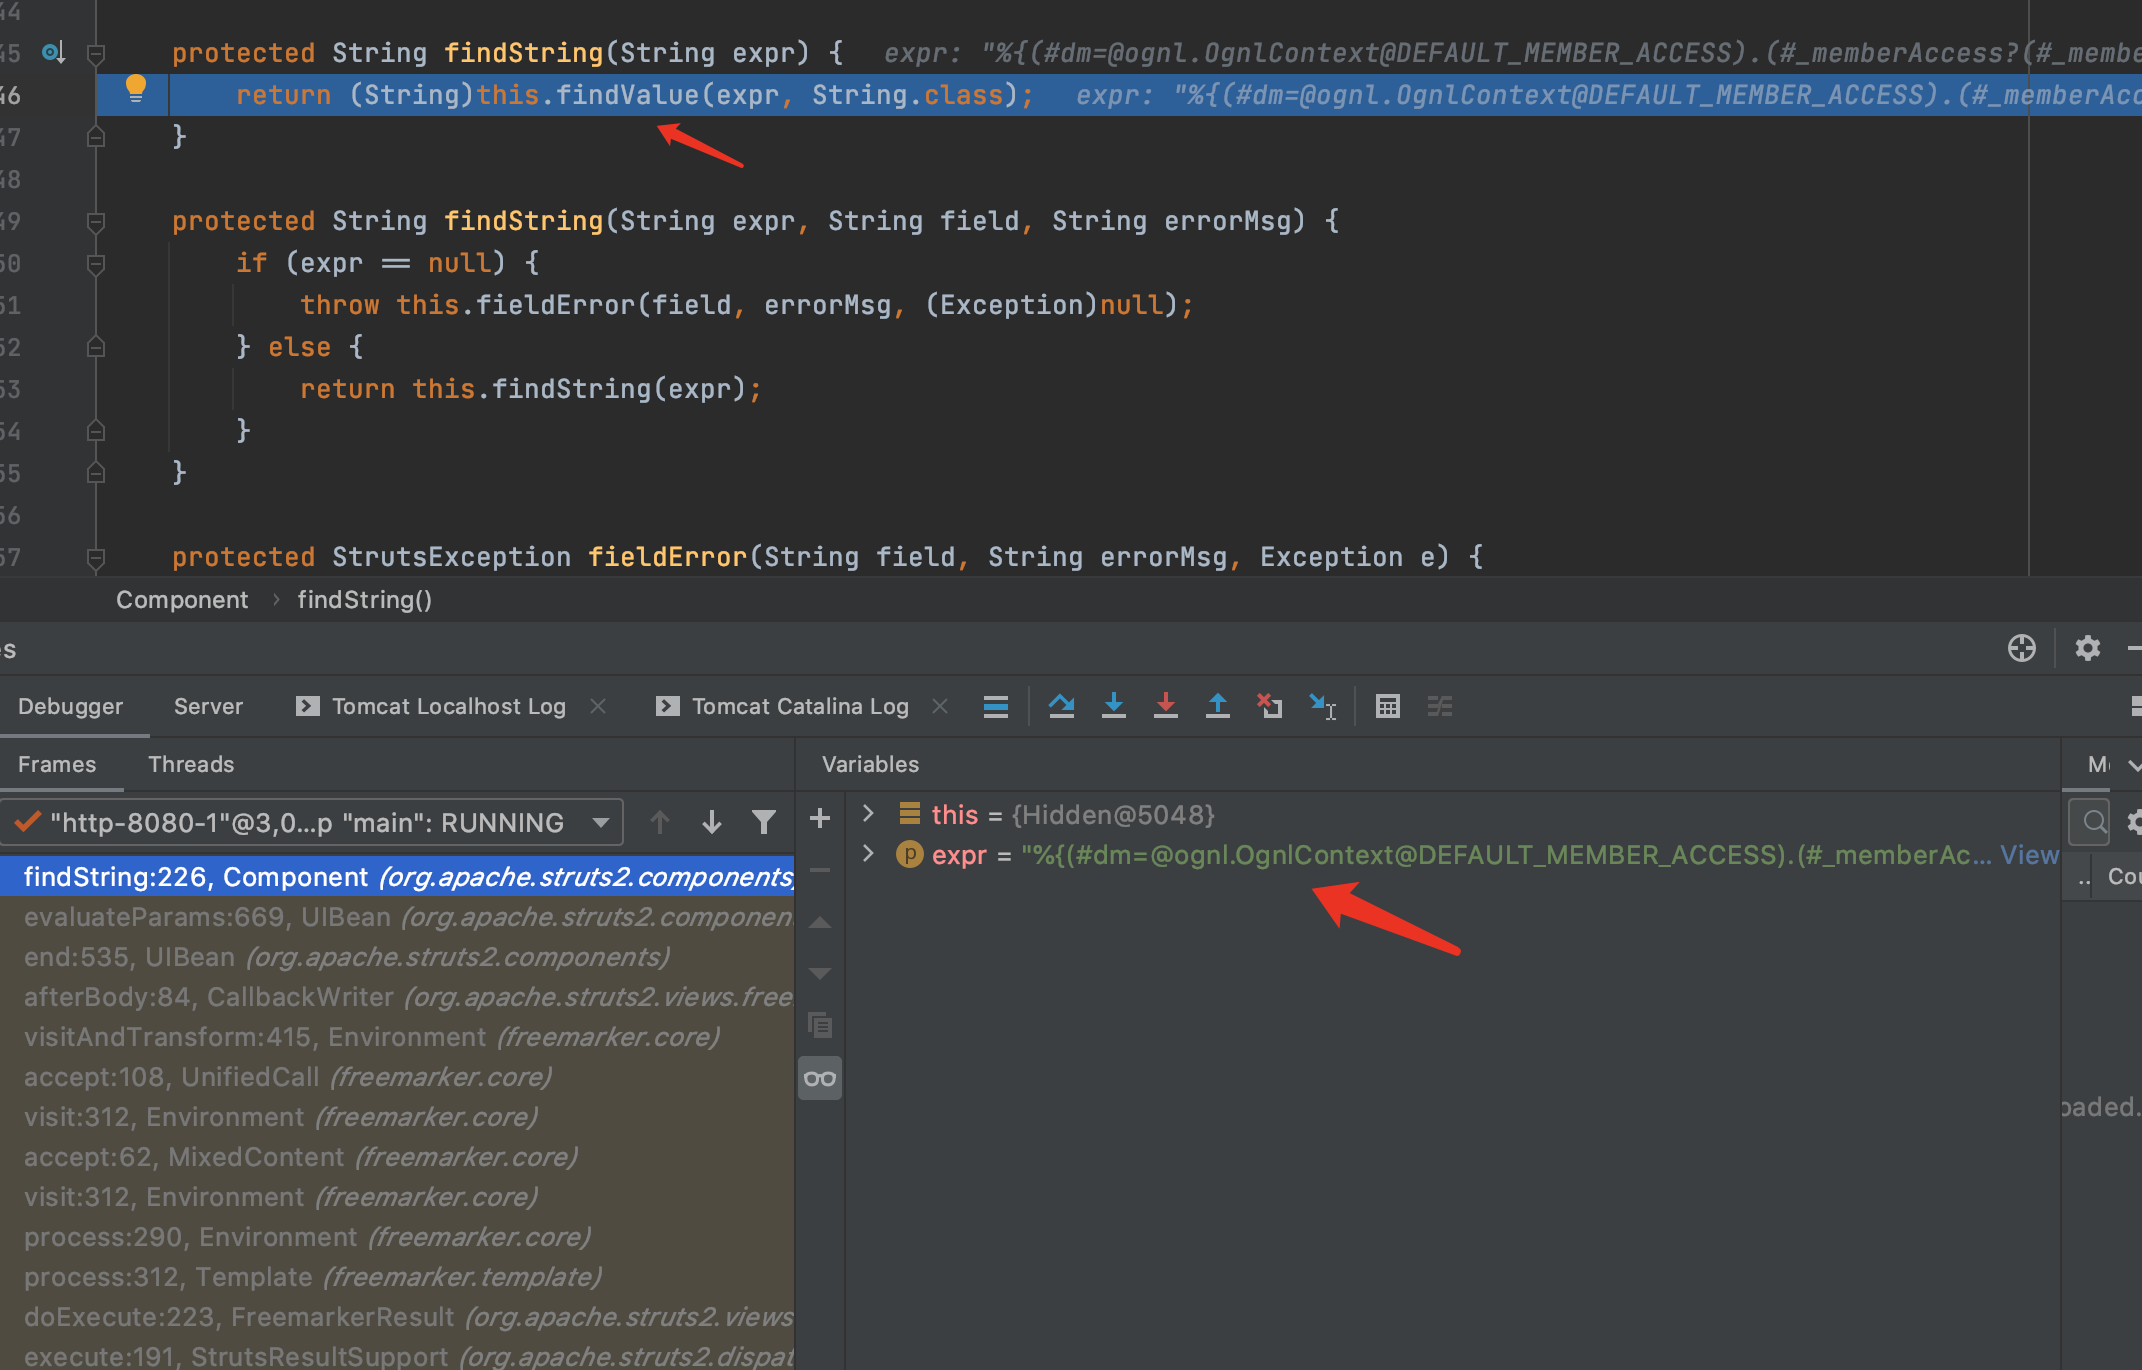
Task: Select the Threads tab
Action: (191, 764)
